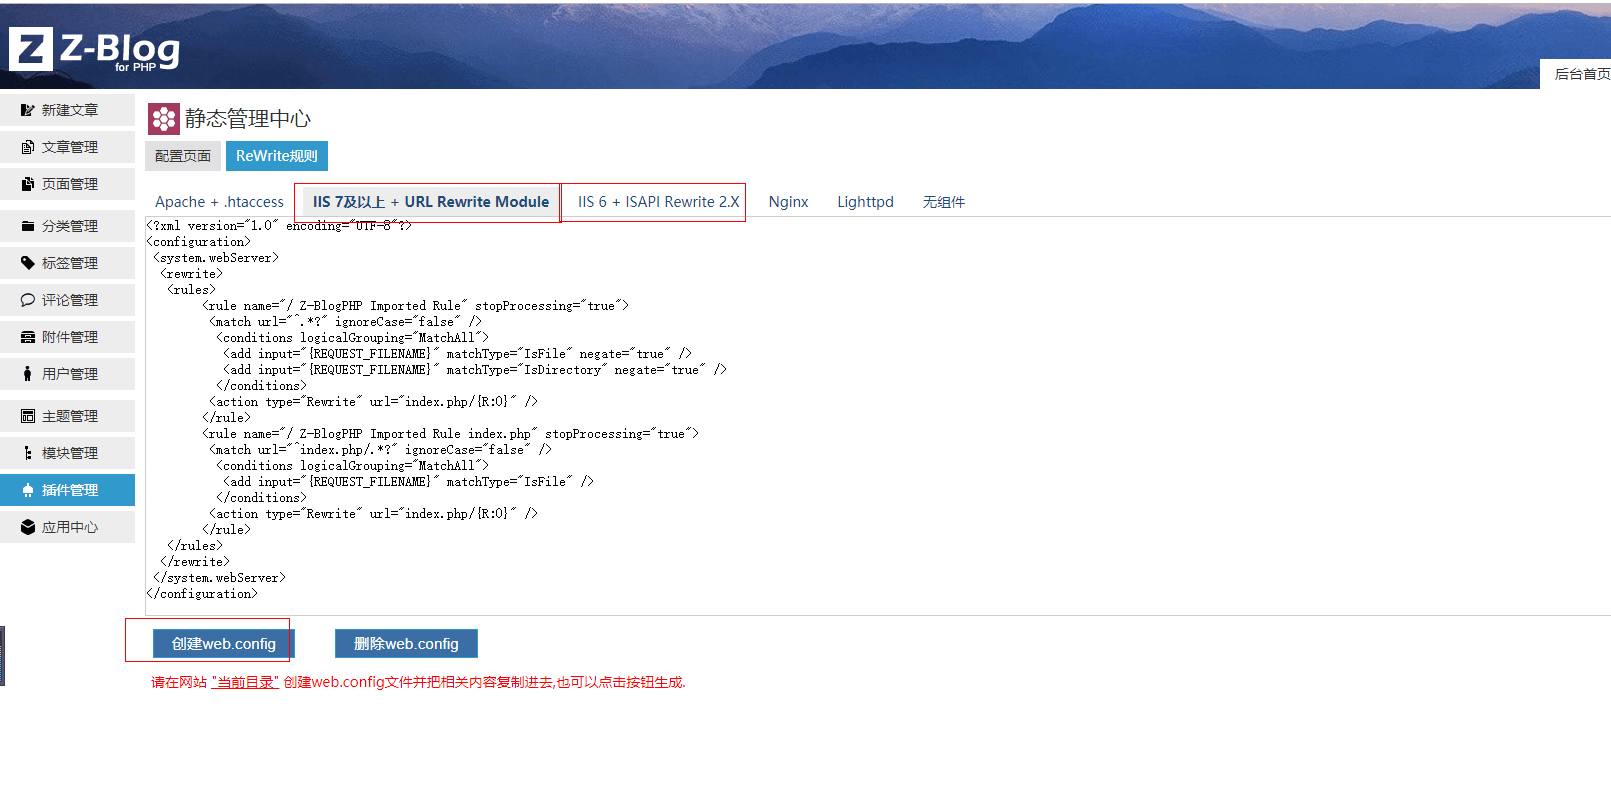Click the 静态管理中心 plugin icon

click(x=164, y=119)
